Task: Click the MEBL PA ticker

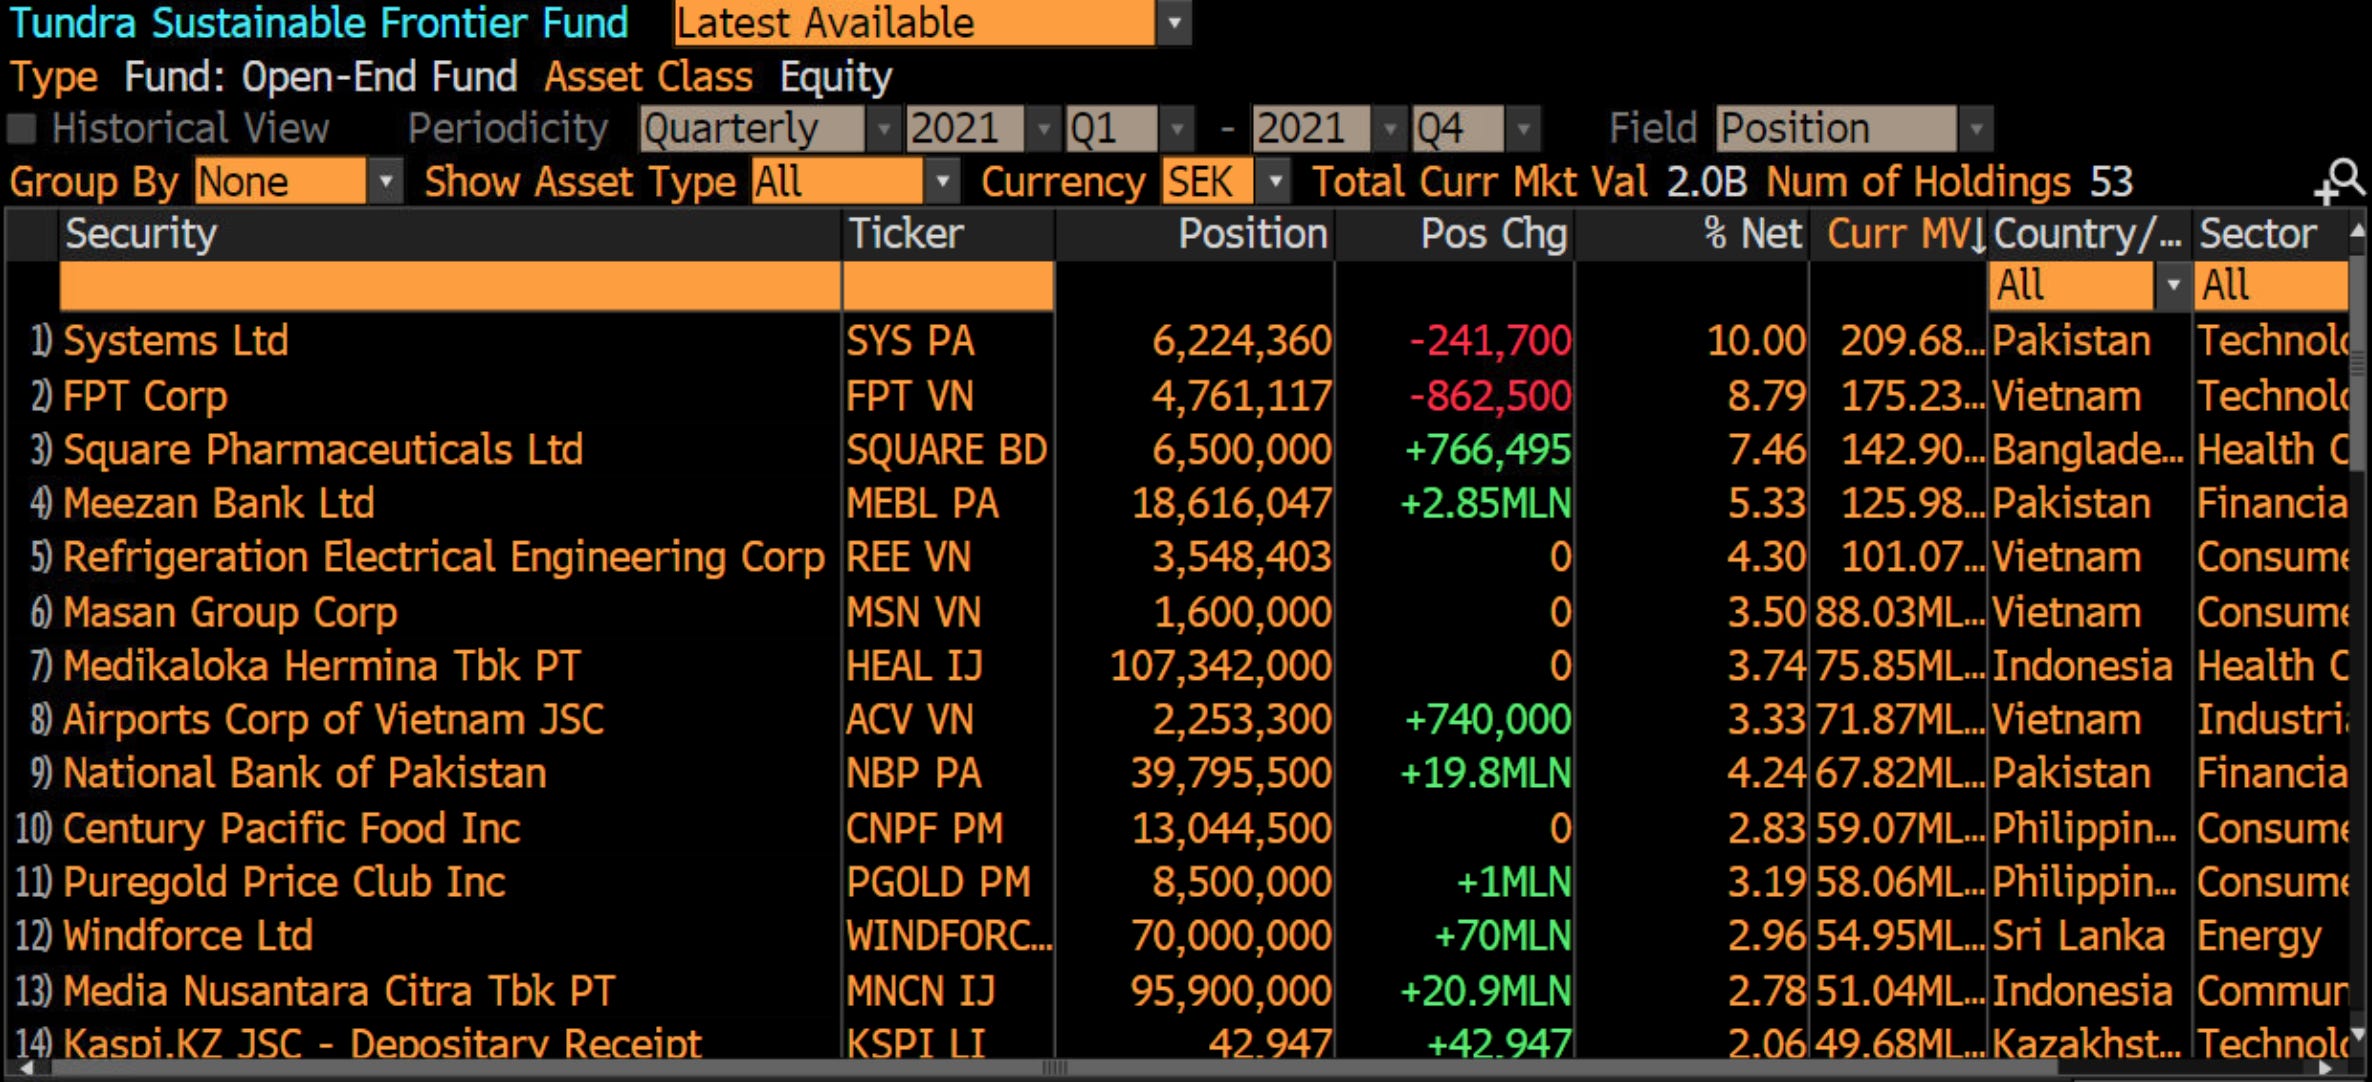Action: click(922, 503)
